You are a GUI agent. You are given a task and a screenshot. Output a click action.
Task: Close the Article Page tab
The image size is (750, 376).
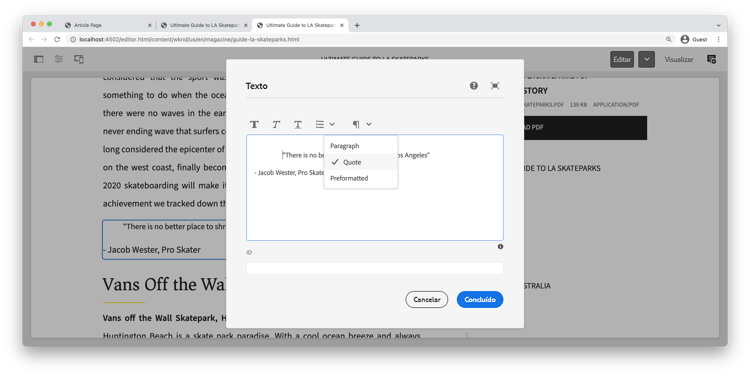149,25
